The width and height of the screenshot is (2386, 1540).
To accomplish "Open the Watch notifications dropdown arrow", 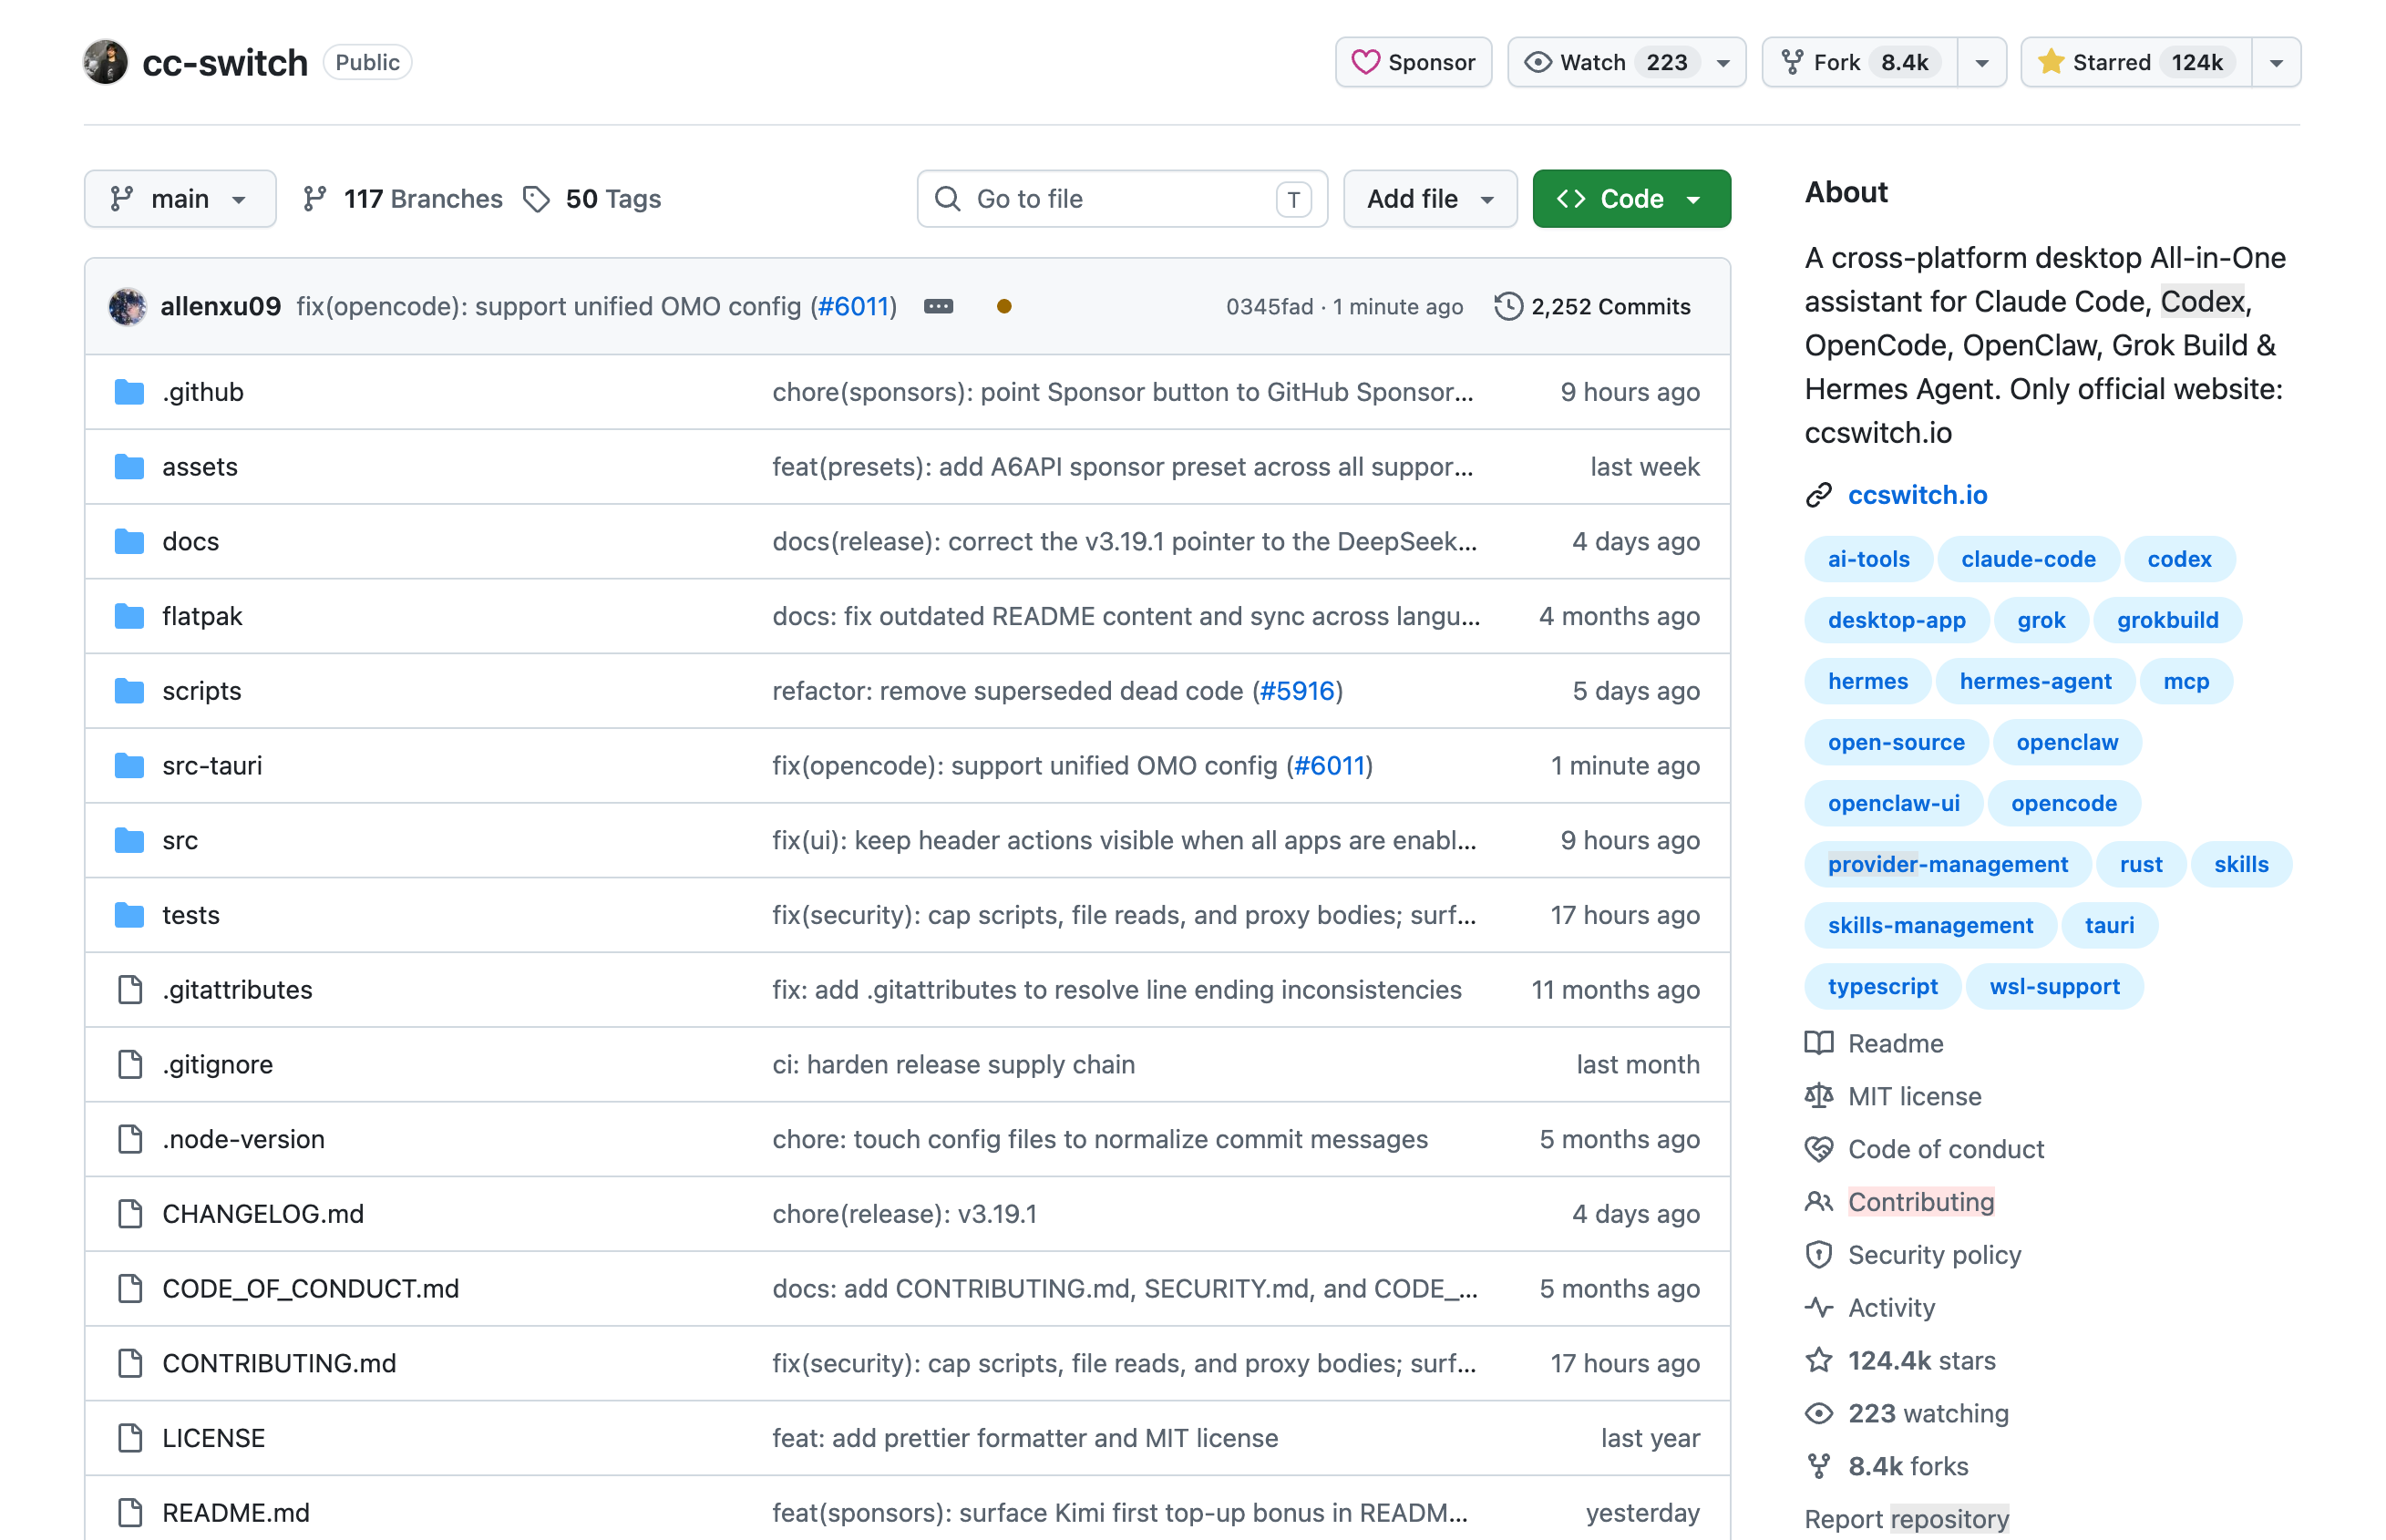I will tap(1723, 62).
